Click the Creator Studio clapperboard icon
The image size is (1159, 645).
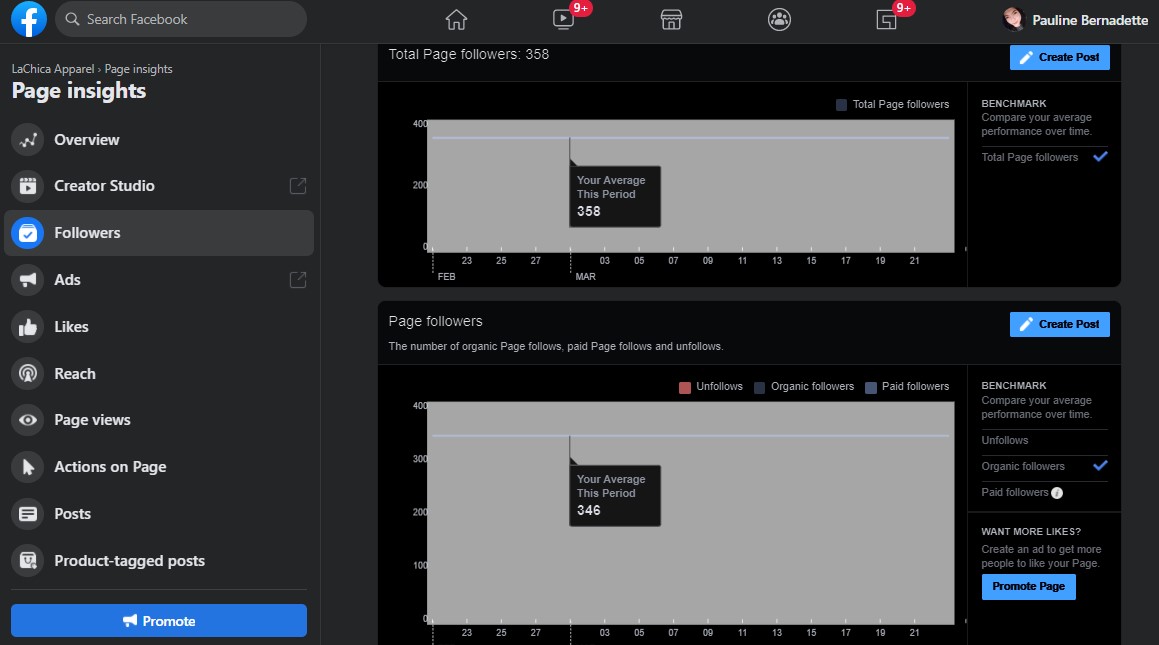[27, 186]
